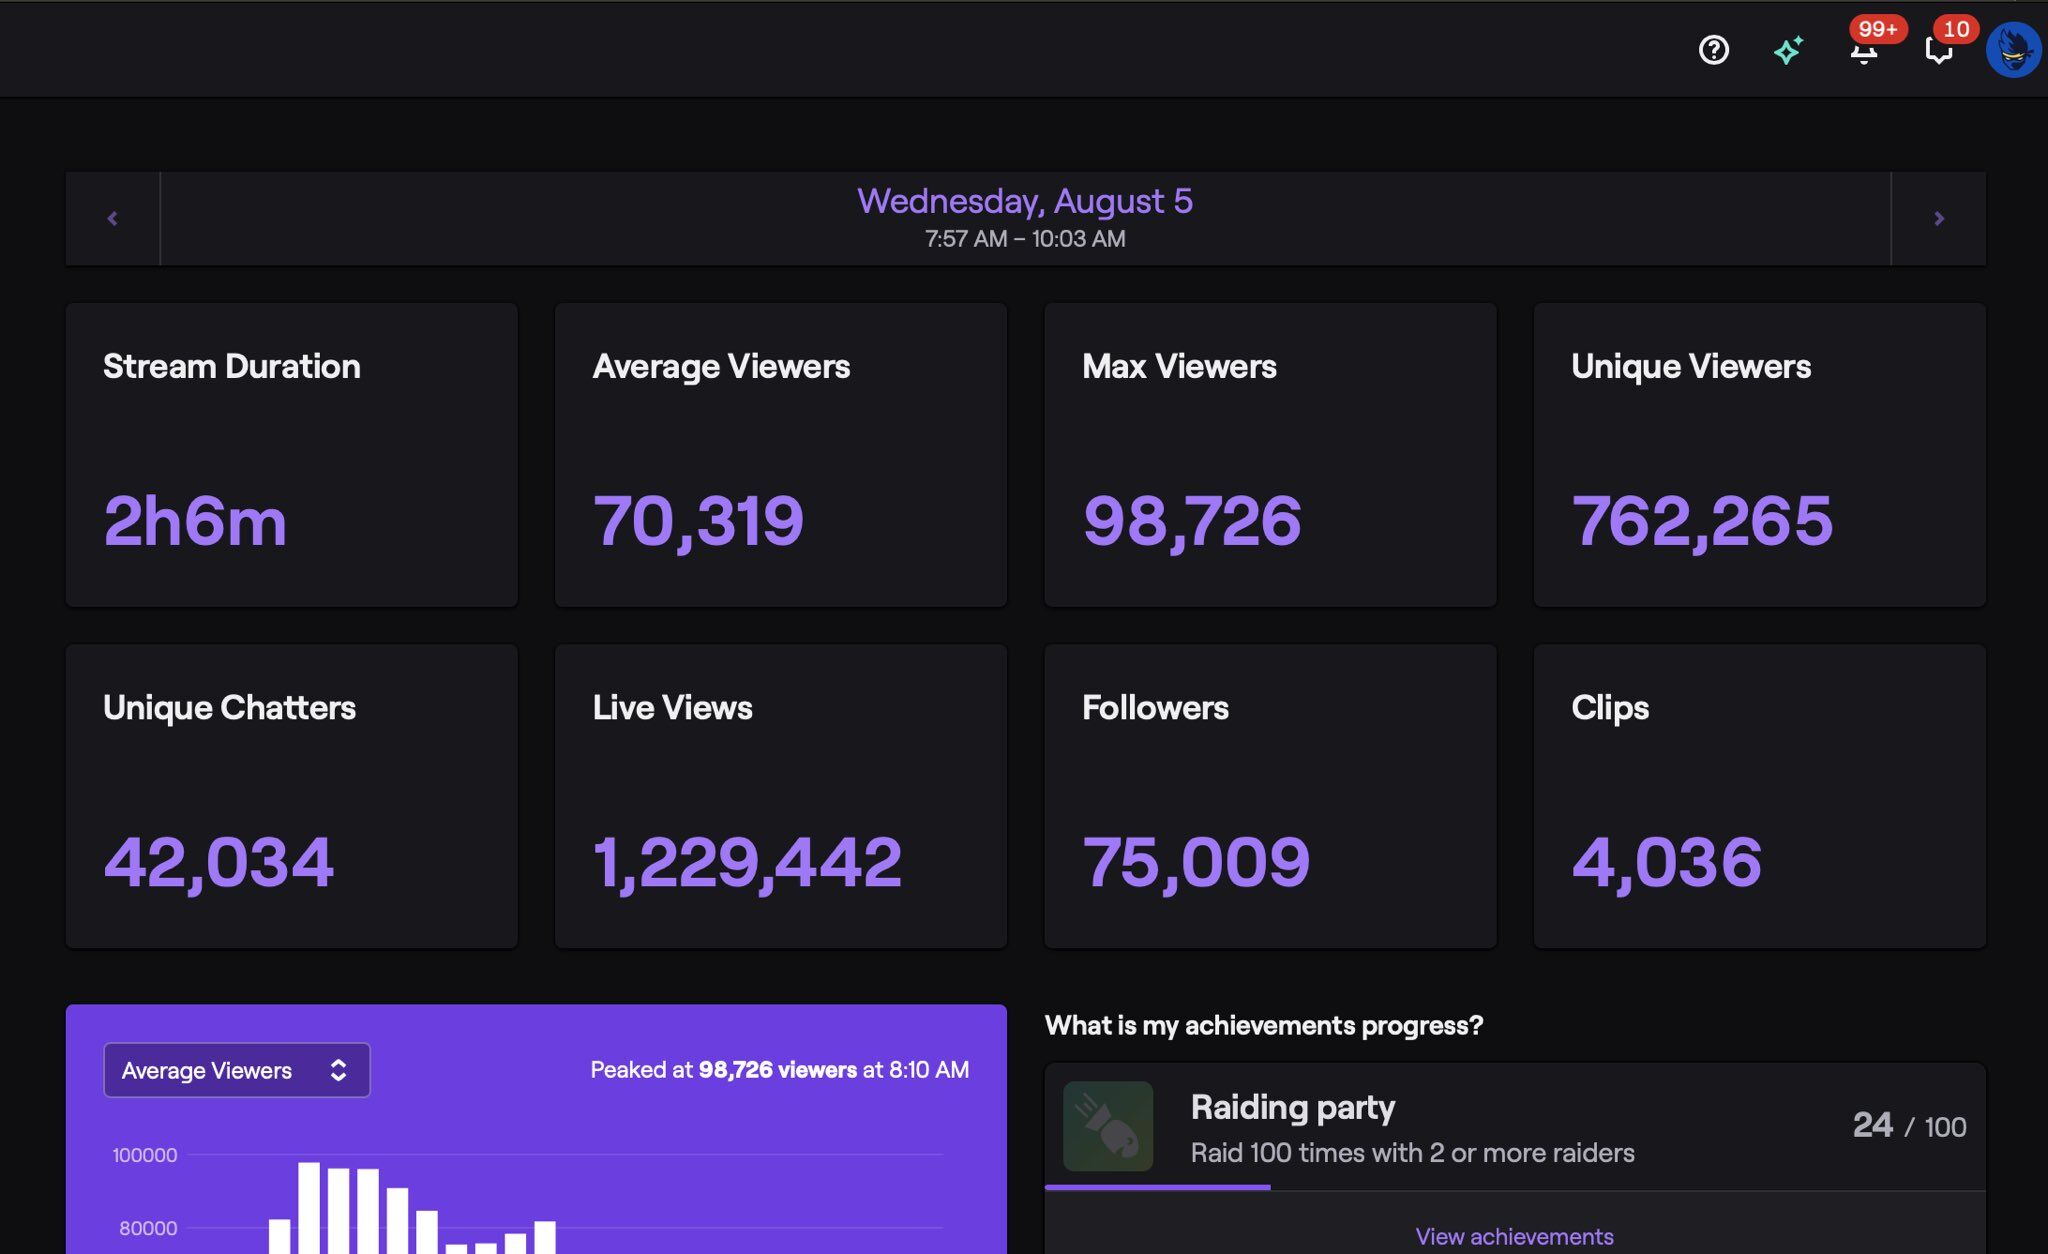Select the Unique Viewers stat card
This screenshot has height=1254, width=2048.
1759,455
